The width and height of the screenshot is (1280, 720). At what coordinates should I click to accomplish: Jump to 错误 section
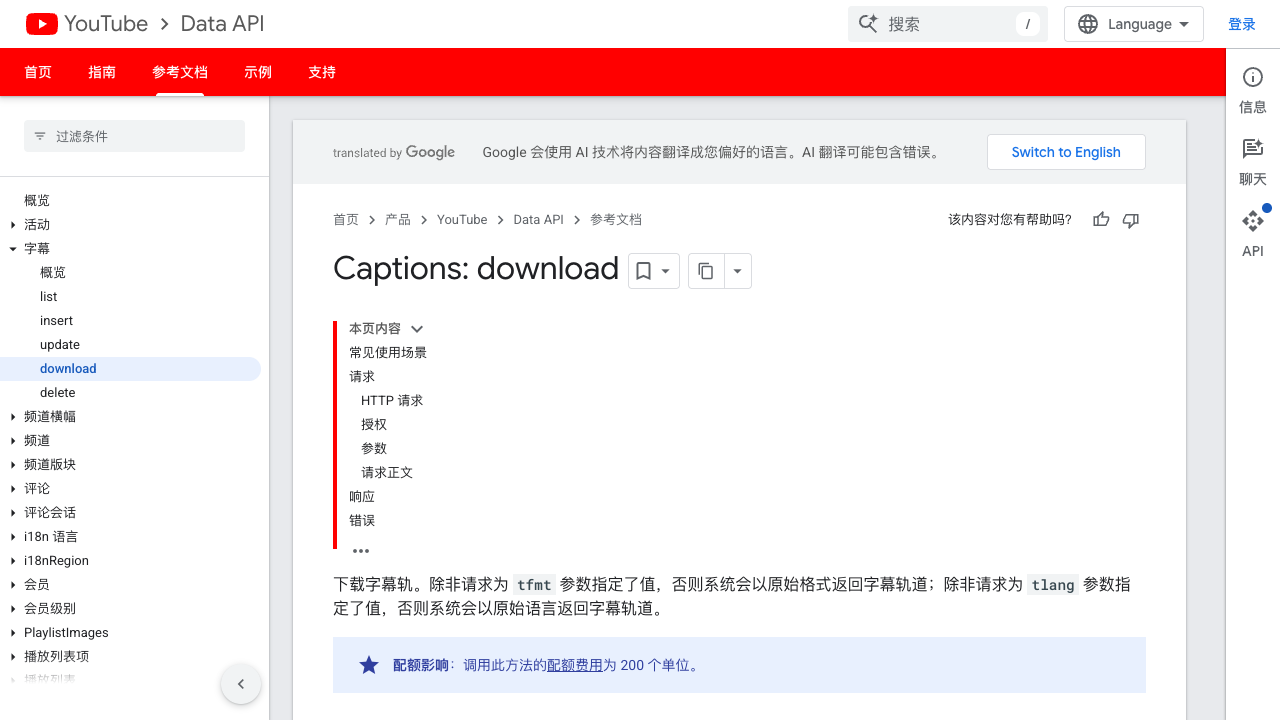(x=362, y=521)
